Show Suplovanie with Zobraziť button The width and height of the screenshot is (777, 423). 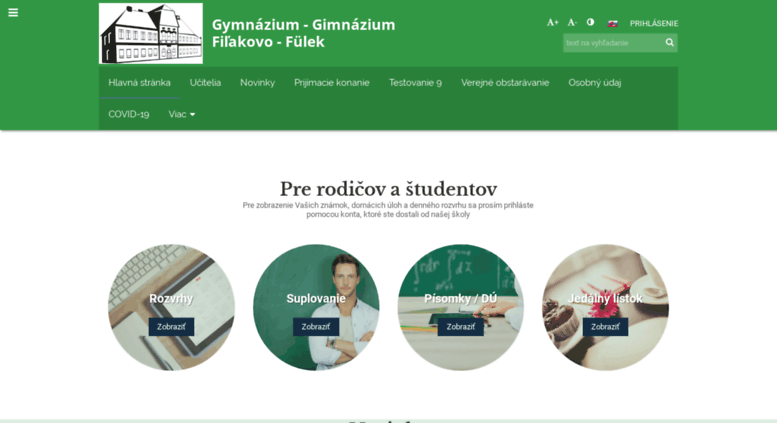click(316, 326)
